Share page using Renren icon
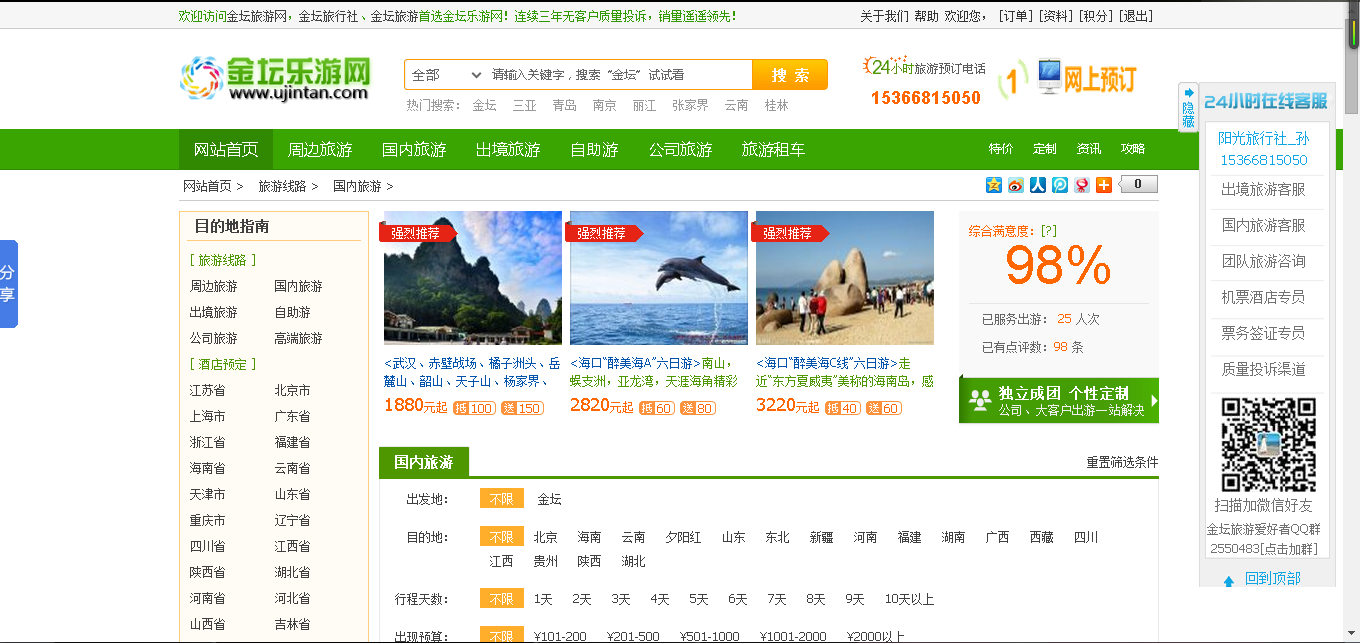1360x643 pixels. tap(1037, 185)
